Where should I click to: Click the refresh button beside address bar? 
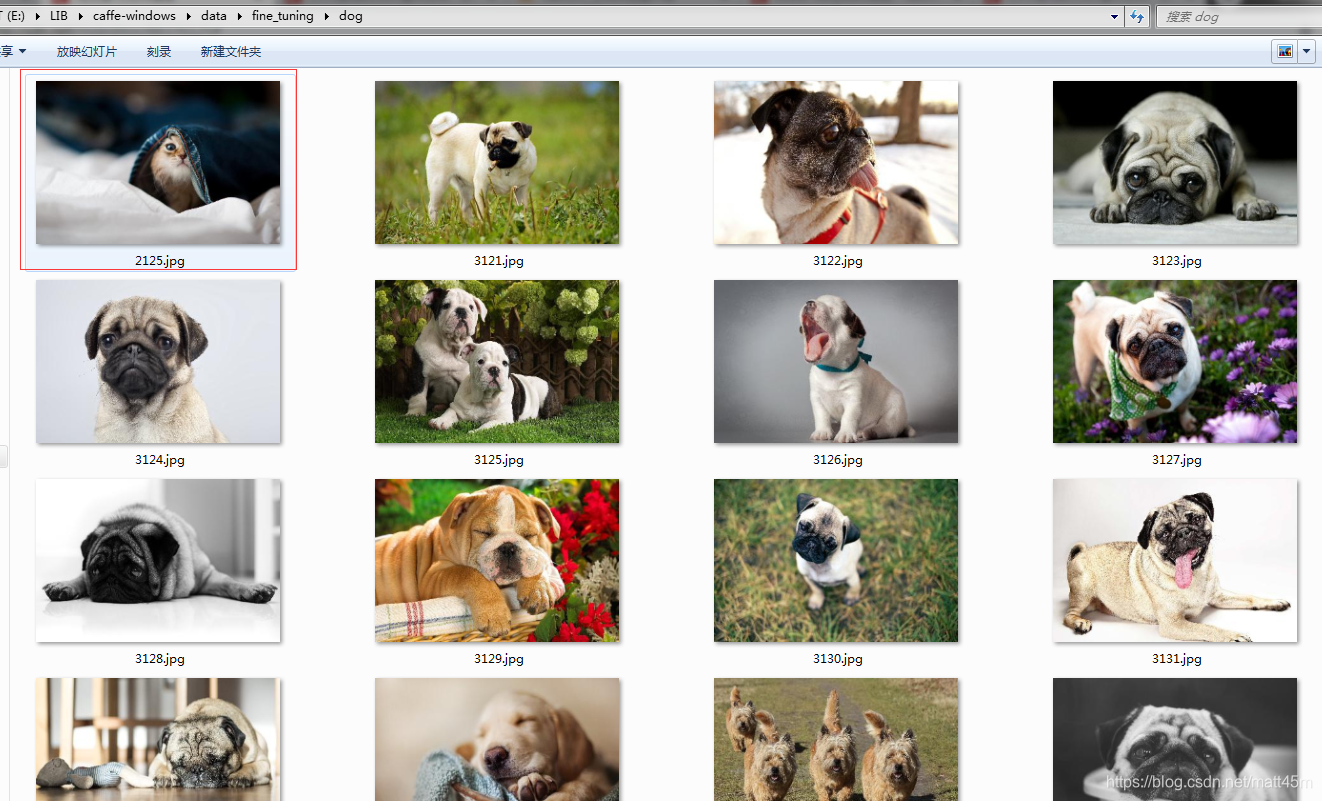[1136, 16]
